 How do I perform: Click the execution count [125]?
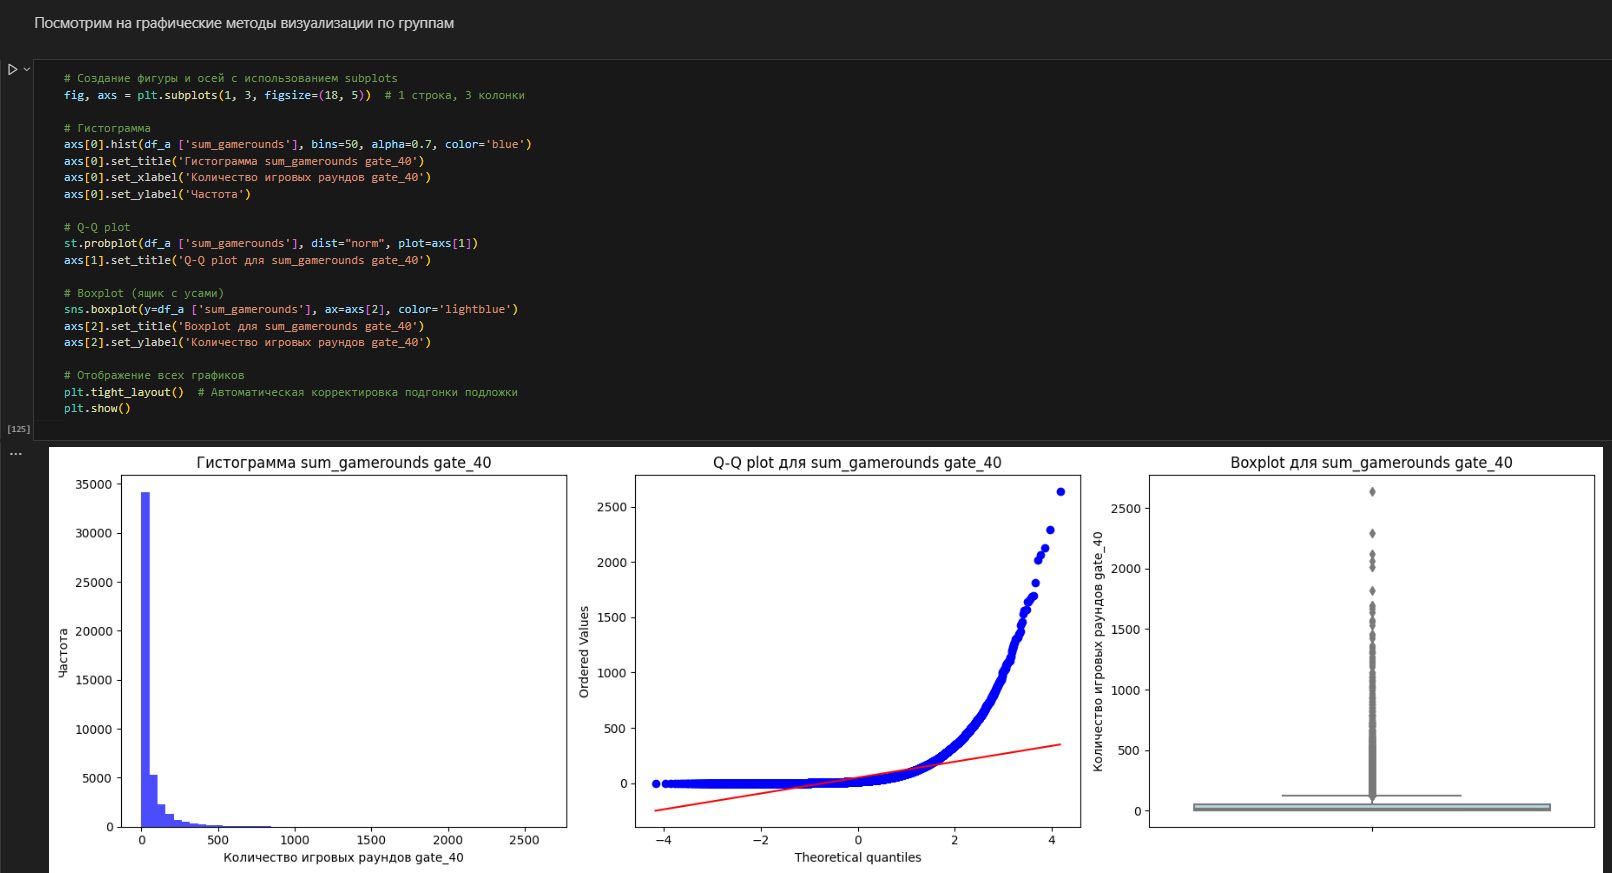pos(19,429)
